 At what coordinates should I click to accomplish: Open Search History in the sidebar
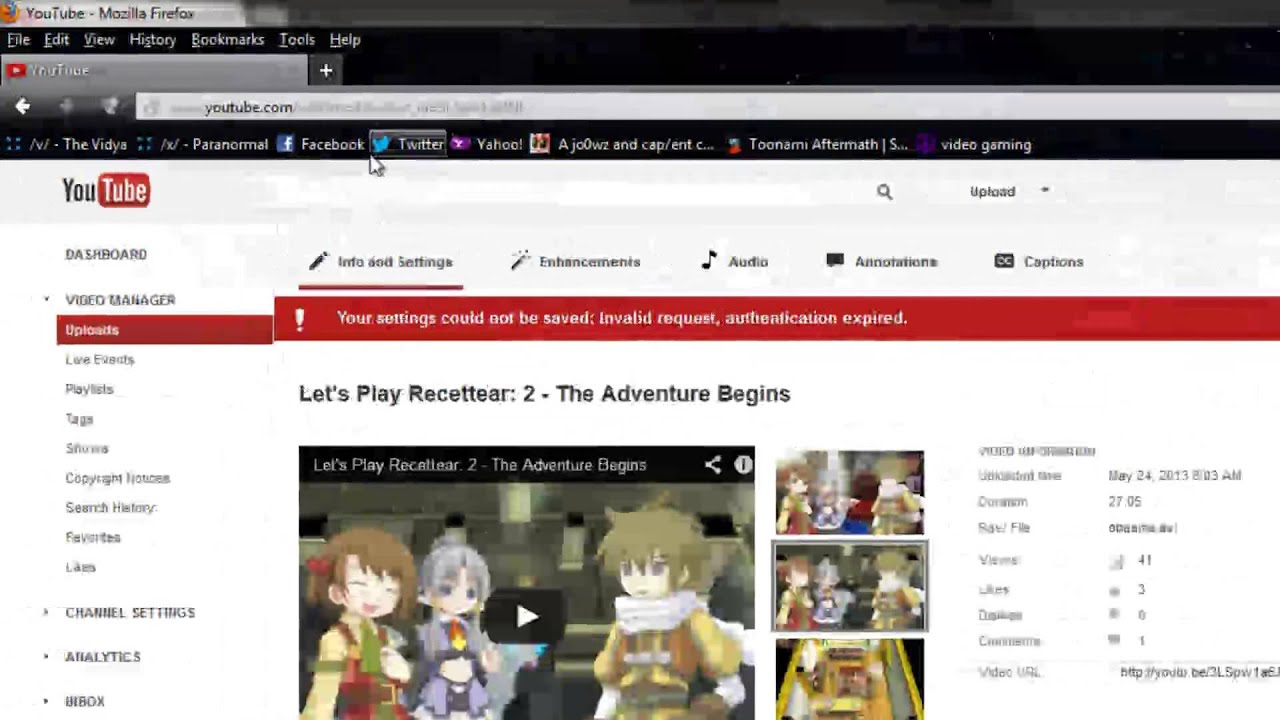111,508
